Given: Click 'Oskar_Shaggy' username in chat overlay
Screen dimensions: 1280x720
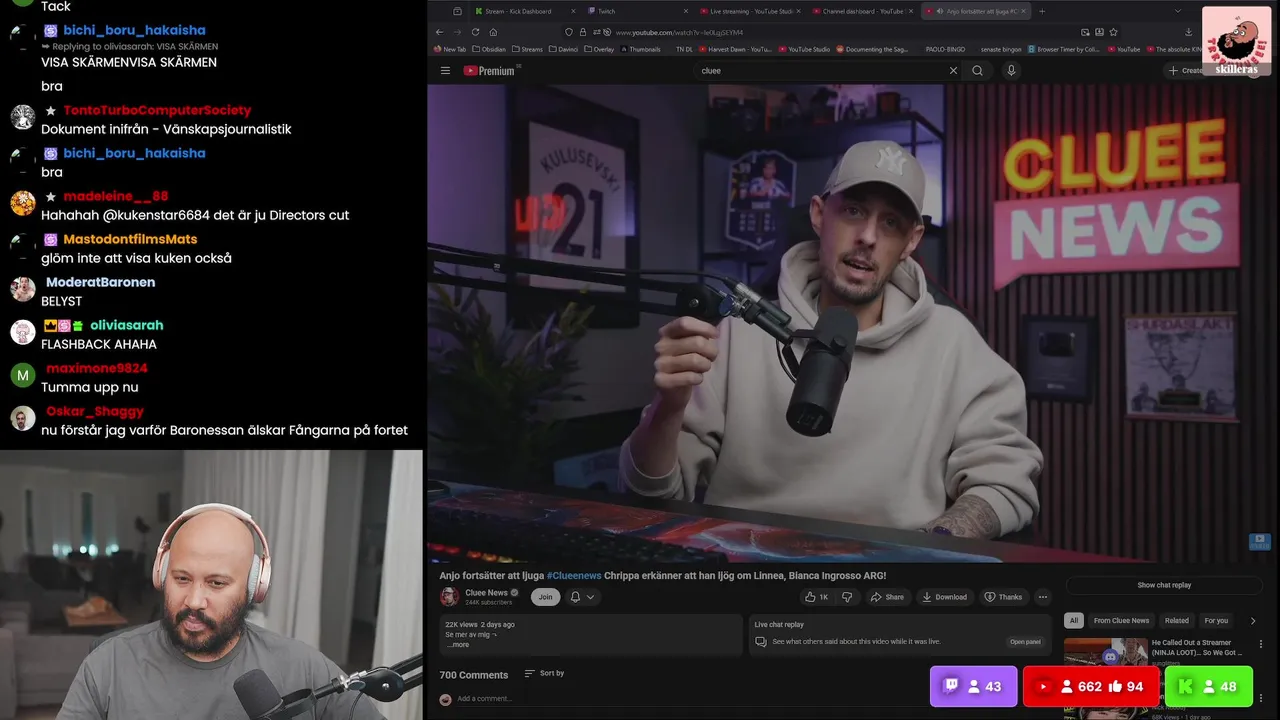Looking at the screenshot, I should click(95, 411).
